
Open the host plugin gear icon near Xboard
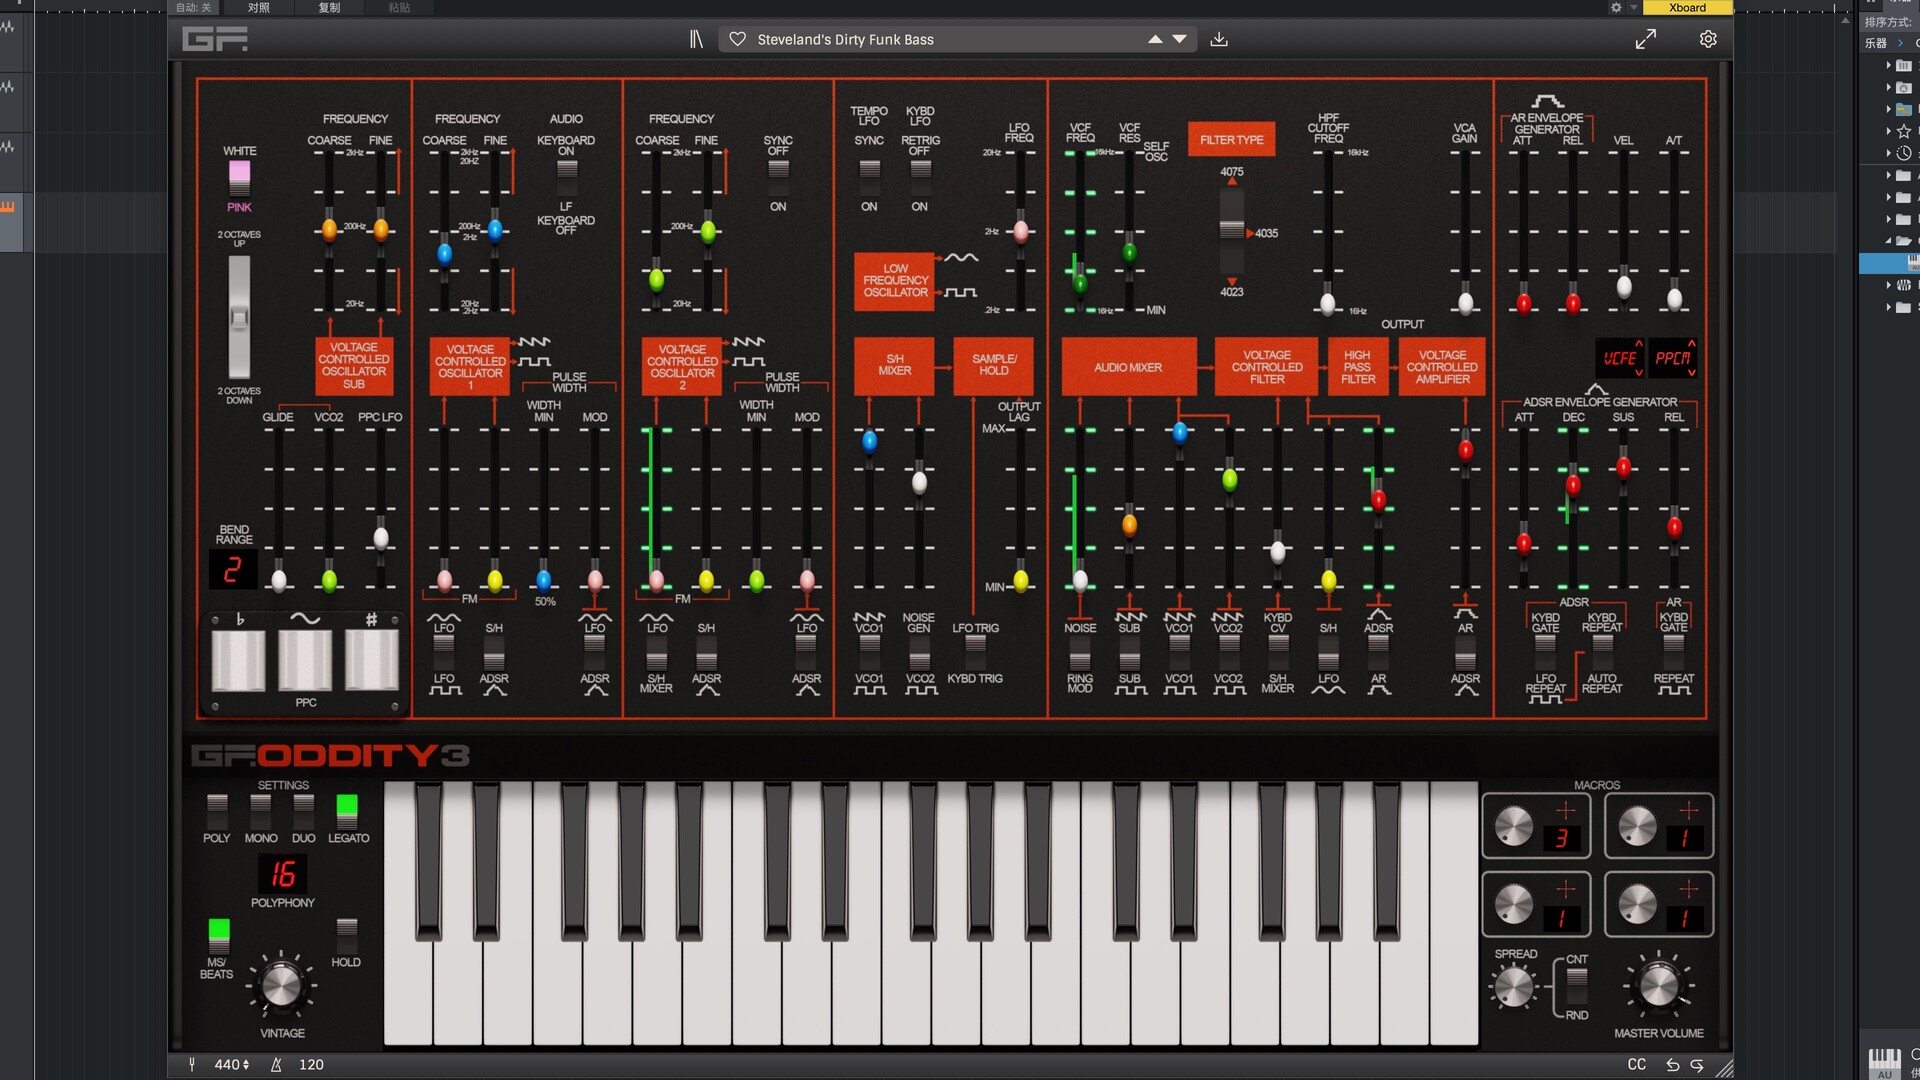click(1616, 7)
